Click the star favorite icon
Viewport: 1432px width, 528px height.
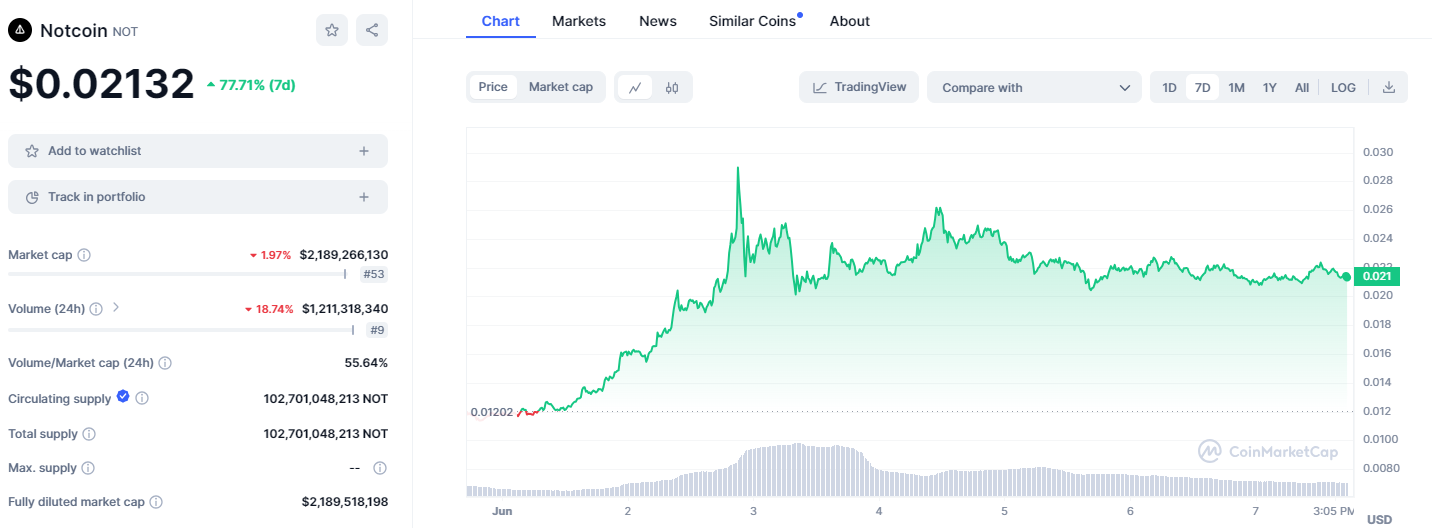click(x=332, y=30)
